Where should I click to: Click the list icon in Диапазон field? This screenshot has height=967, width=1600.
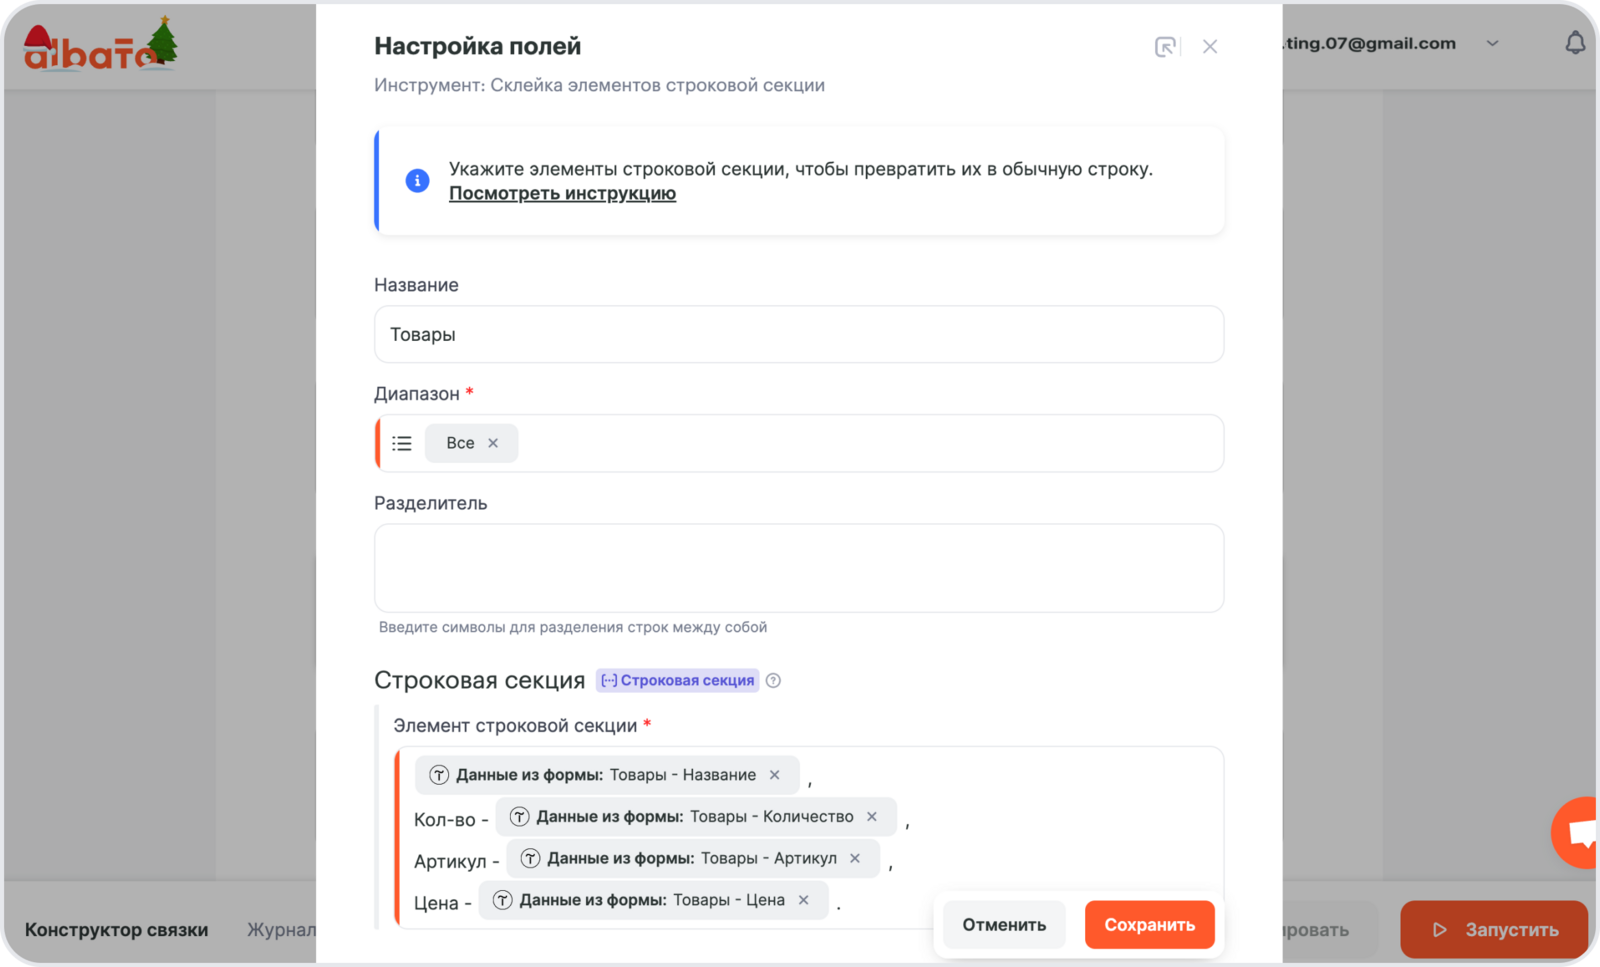[x=402, y=443]
